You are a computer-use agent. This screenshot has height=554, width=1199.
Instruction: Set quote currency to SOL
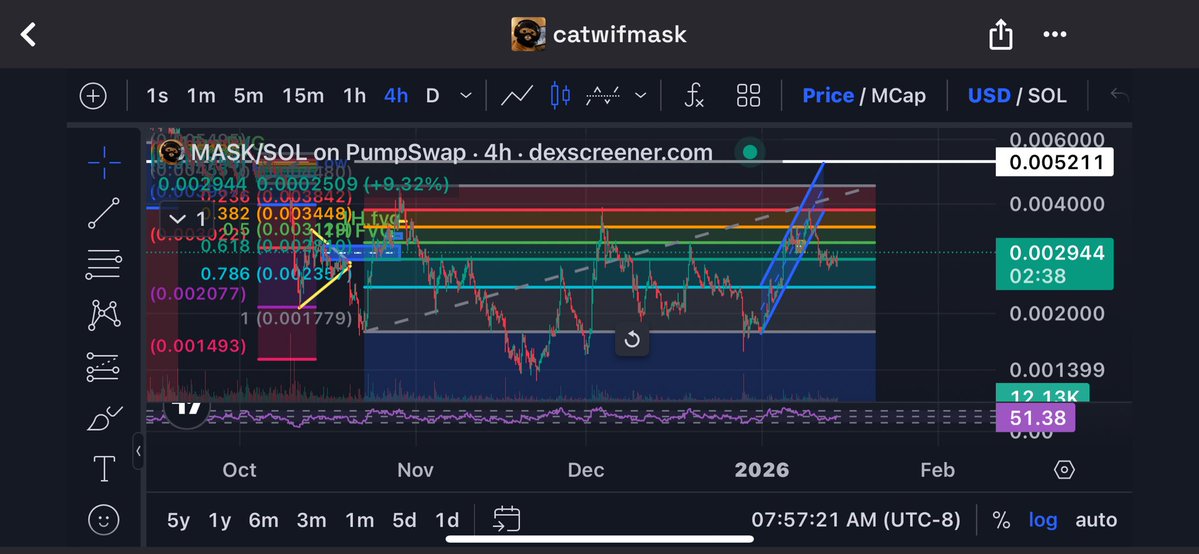(x=1047, y=96)
